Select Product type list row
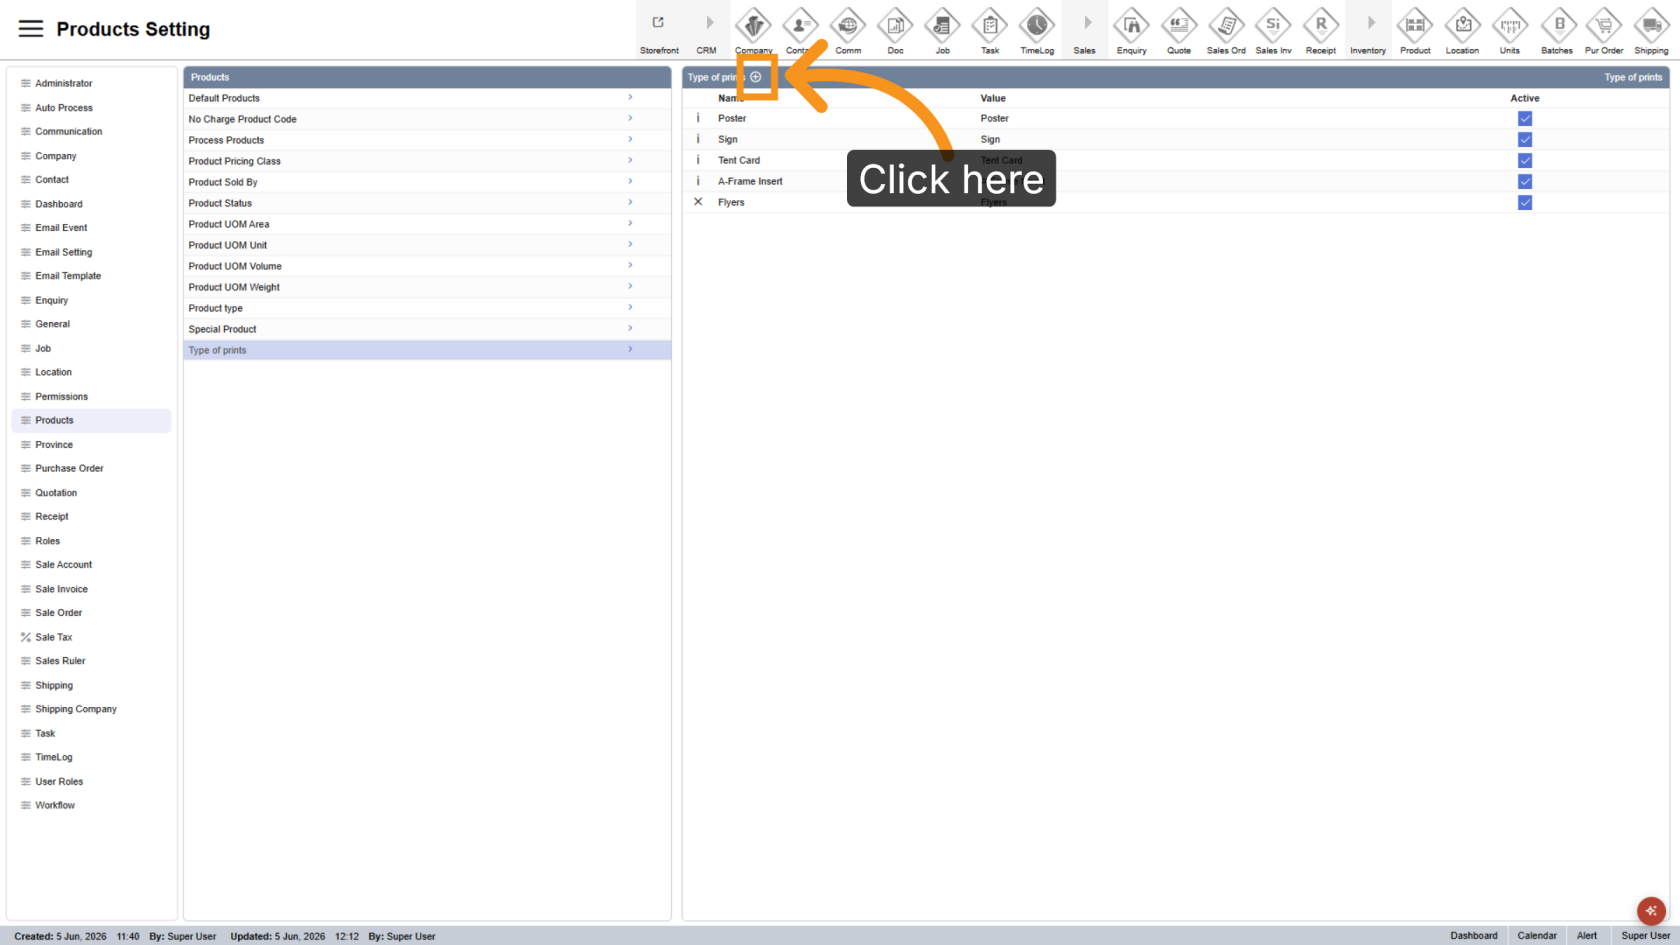 click(x=427, y=308)
